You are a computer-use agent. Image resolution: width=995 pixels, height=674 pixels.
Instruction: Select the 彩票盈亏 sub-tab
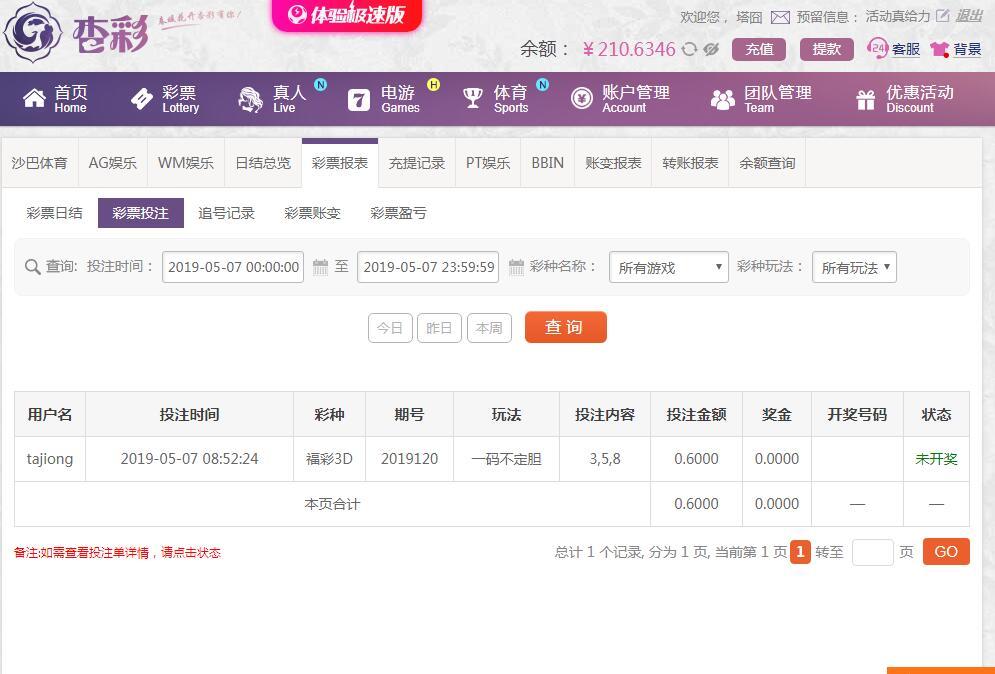(x=399, y=213)
